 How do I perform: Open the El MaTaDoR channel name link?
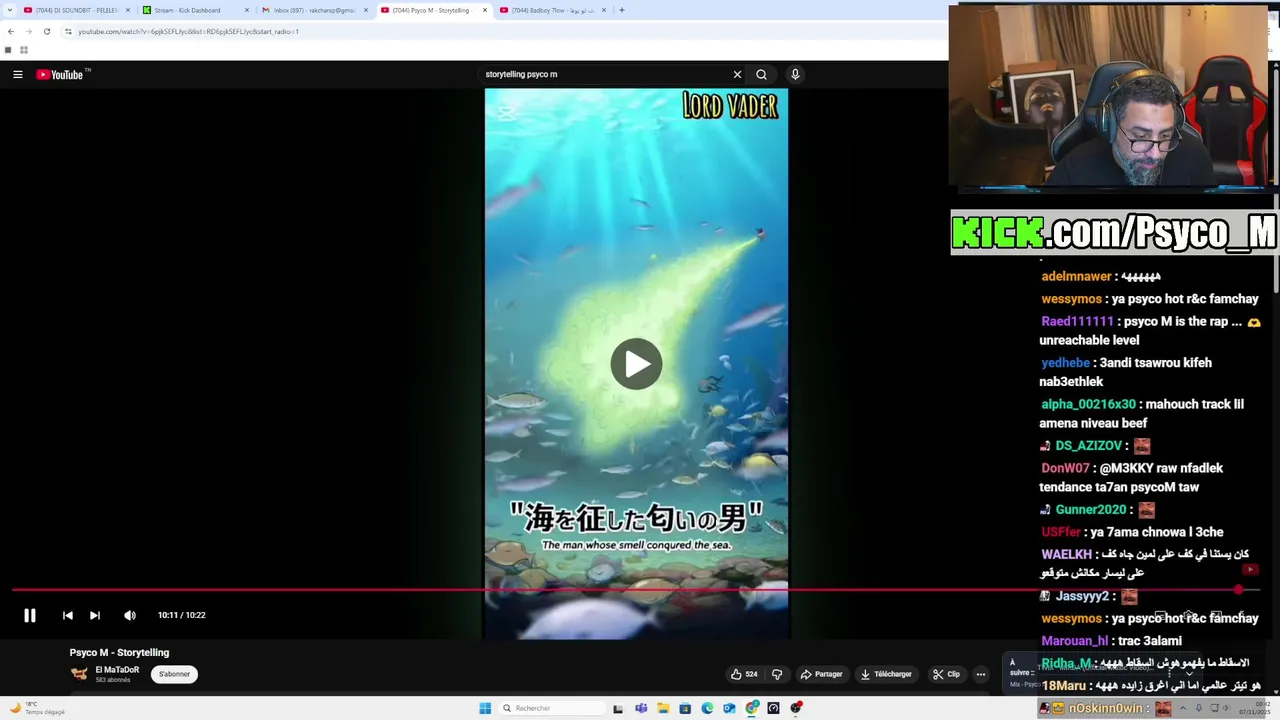(x=117, y=670)
